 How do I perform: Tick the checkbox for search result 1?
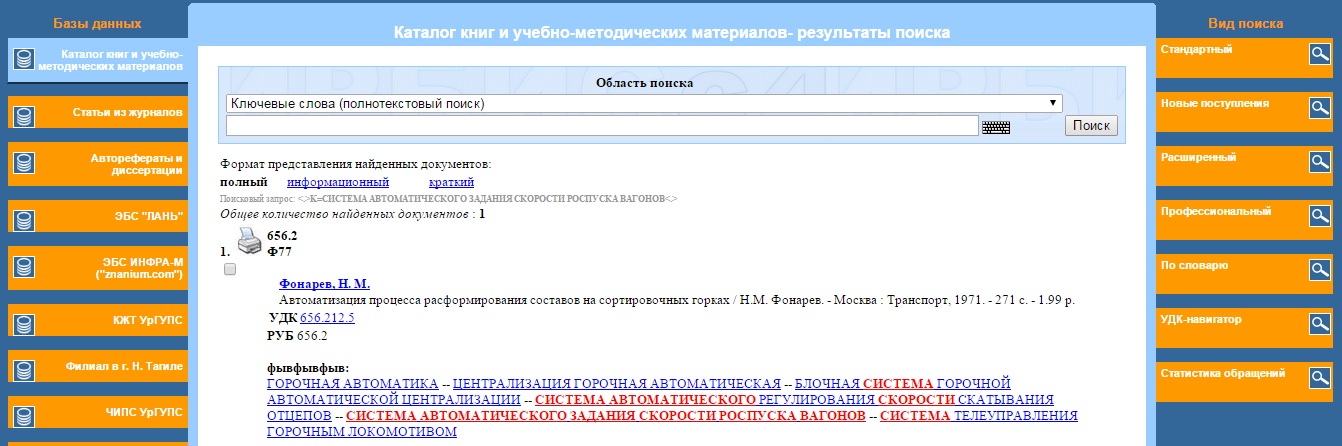tap(230, 270)
